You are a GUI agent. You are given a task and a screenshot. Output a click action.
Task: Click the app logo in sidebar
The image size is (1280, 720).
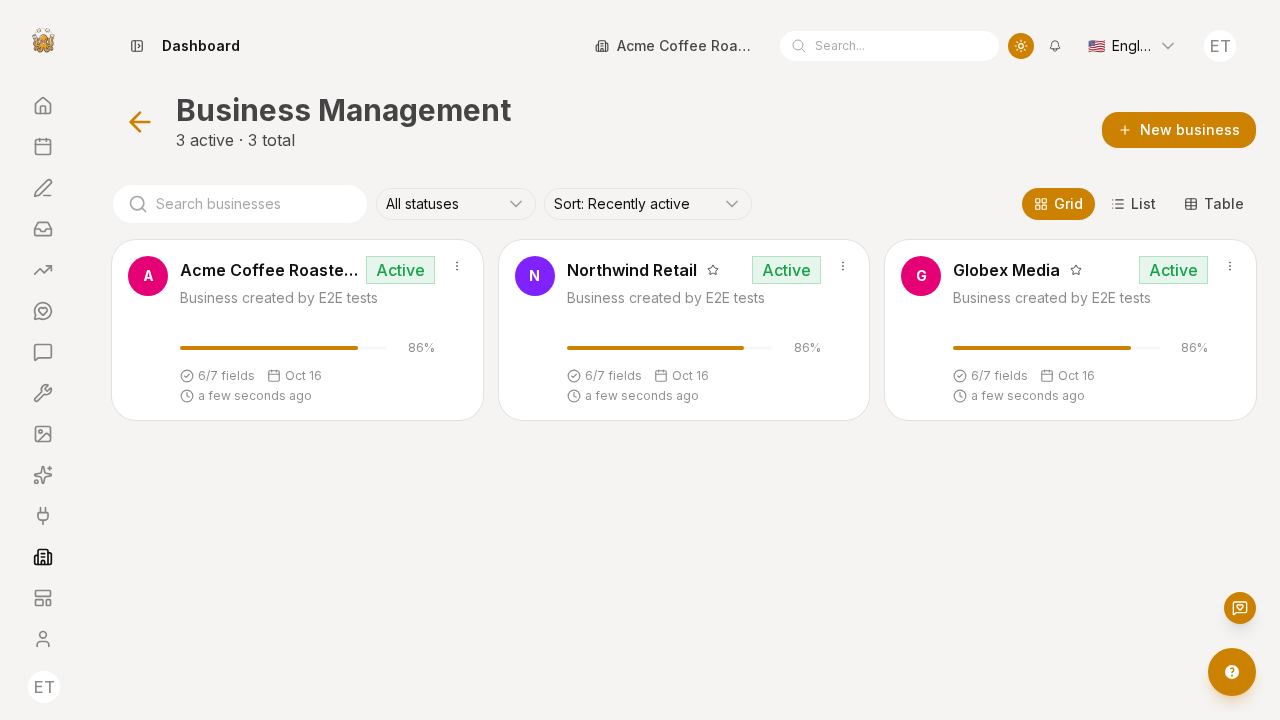[43, 41]
